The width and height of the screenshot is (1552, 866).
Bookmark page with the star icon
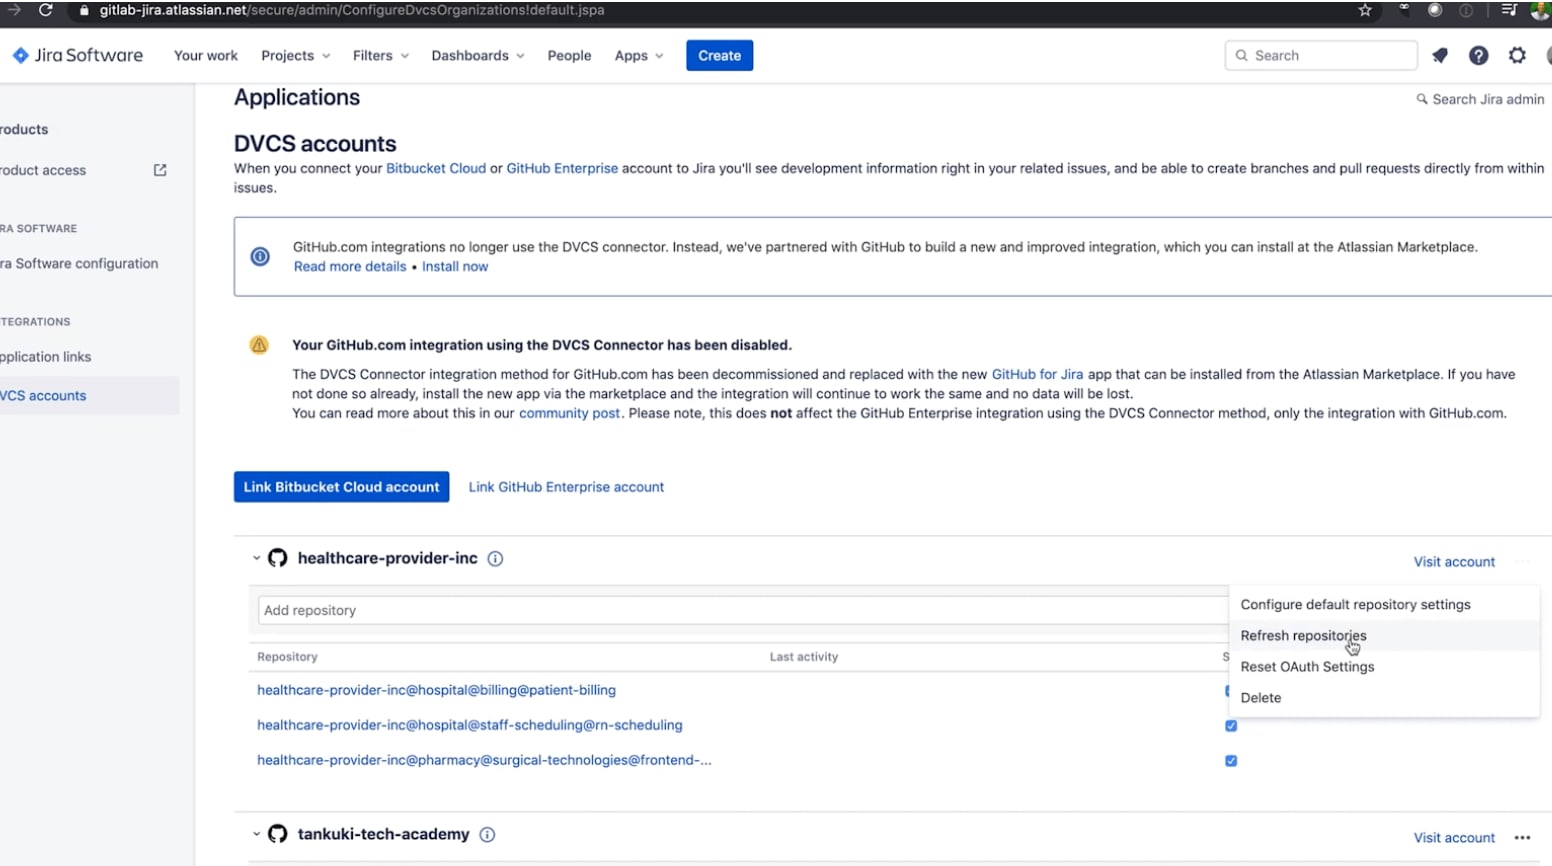pos(1365,10)
